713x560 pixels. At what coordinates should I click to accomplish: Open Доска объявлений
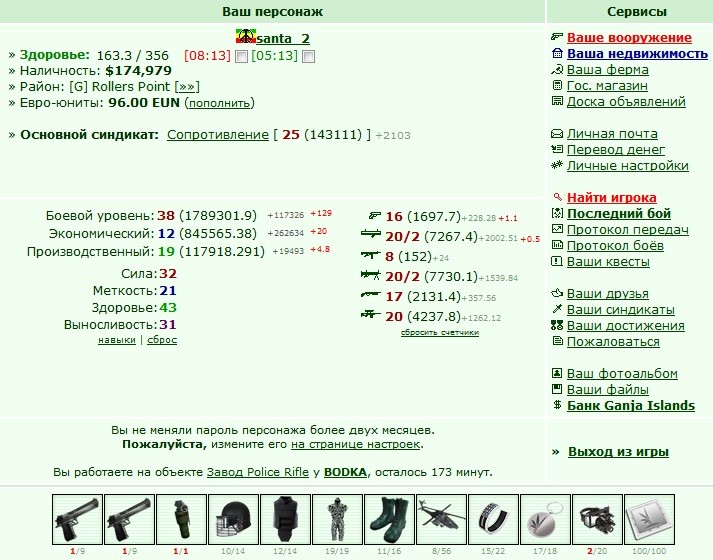[626, 101]
